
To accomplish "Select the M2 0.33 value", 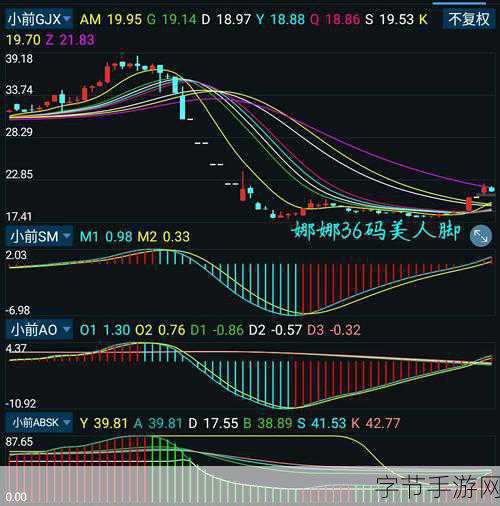I will (x=163, y=237).
